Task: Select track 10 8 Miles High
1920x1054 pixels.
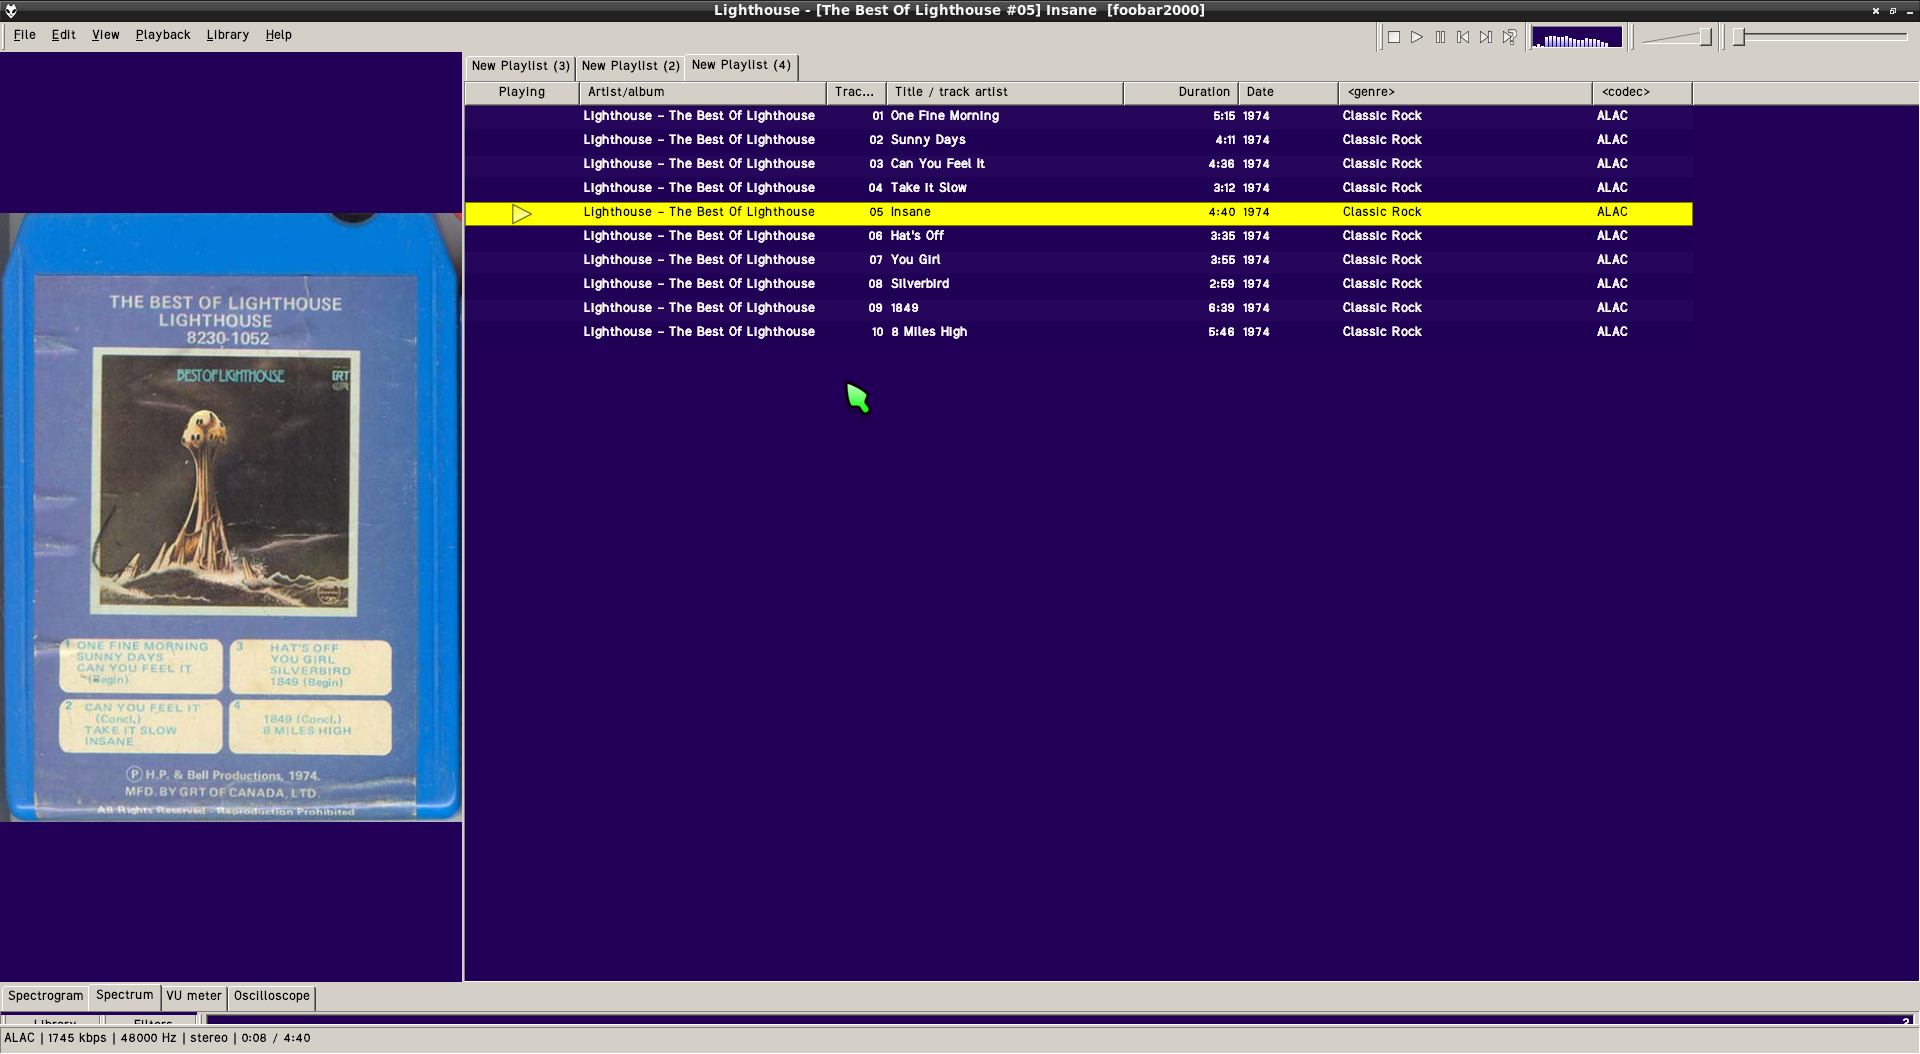Action: [x=1079, y=332]
